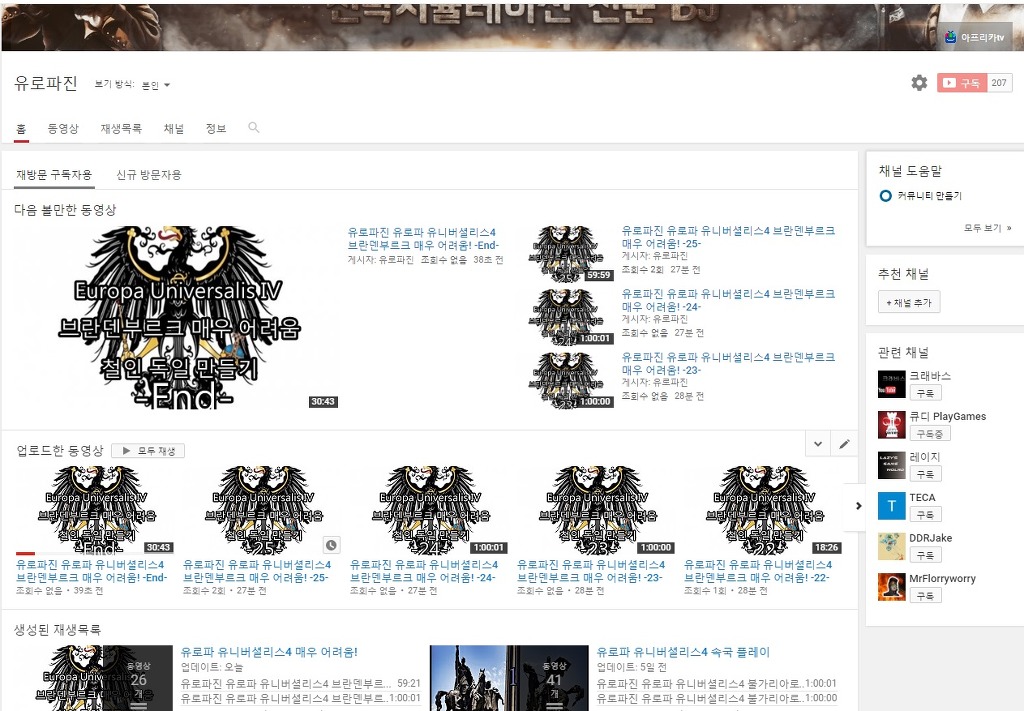Screen dimensions: 1024x711
Task: Open the 재생목록 tab
Action: click(x=121, y=129)
